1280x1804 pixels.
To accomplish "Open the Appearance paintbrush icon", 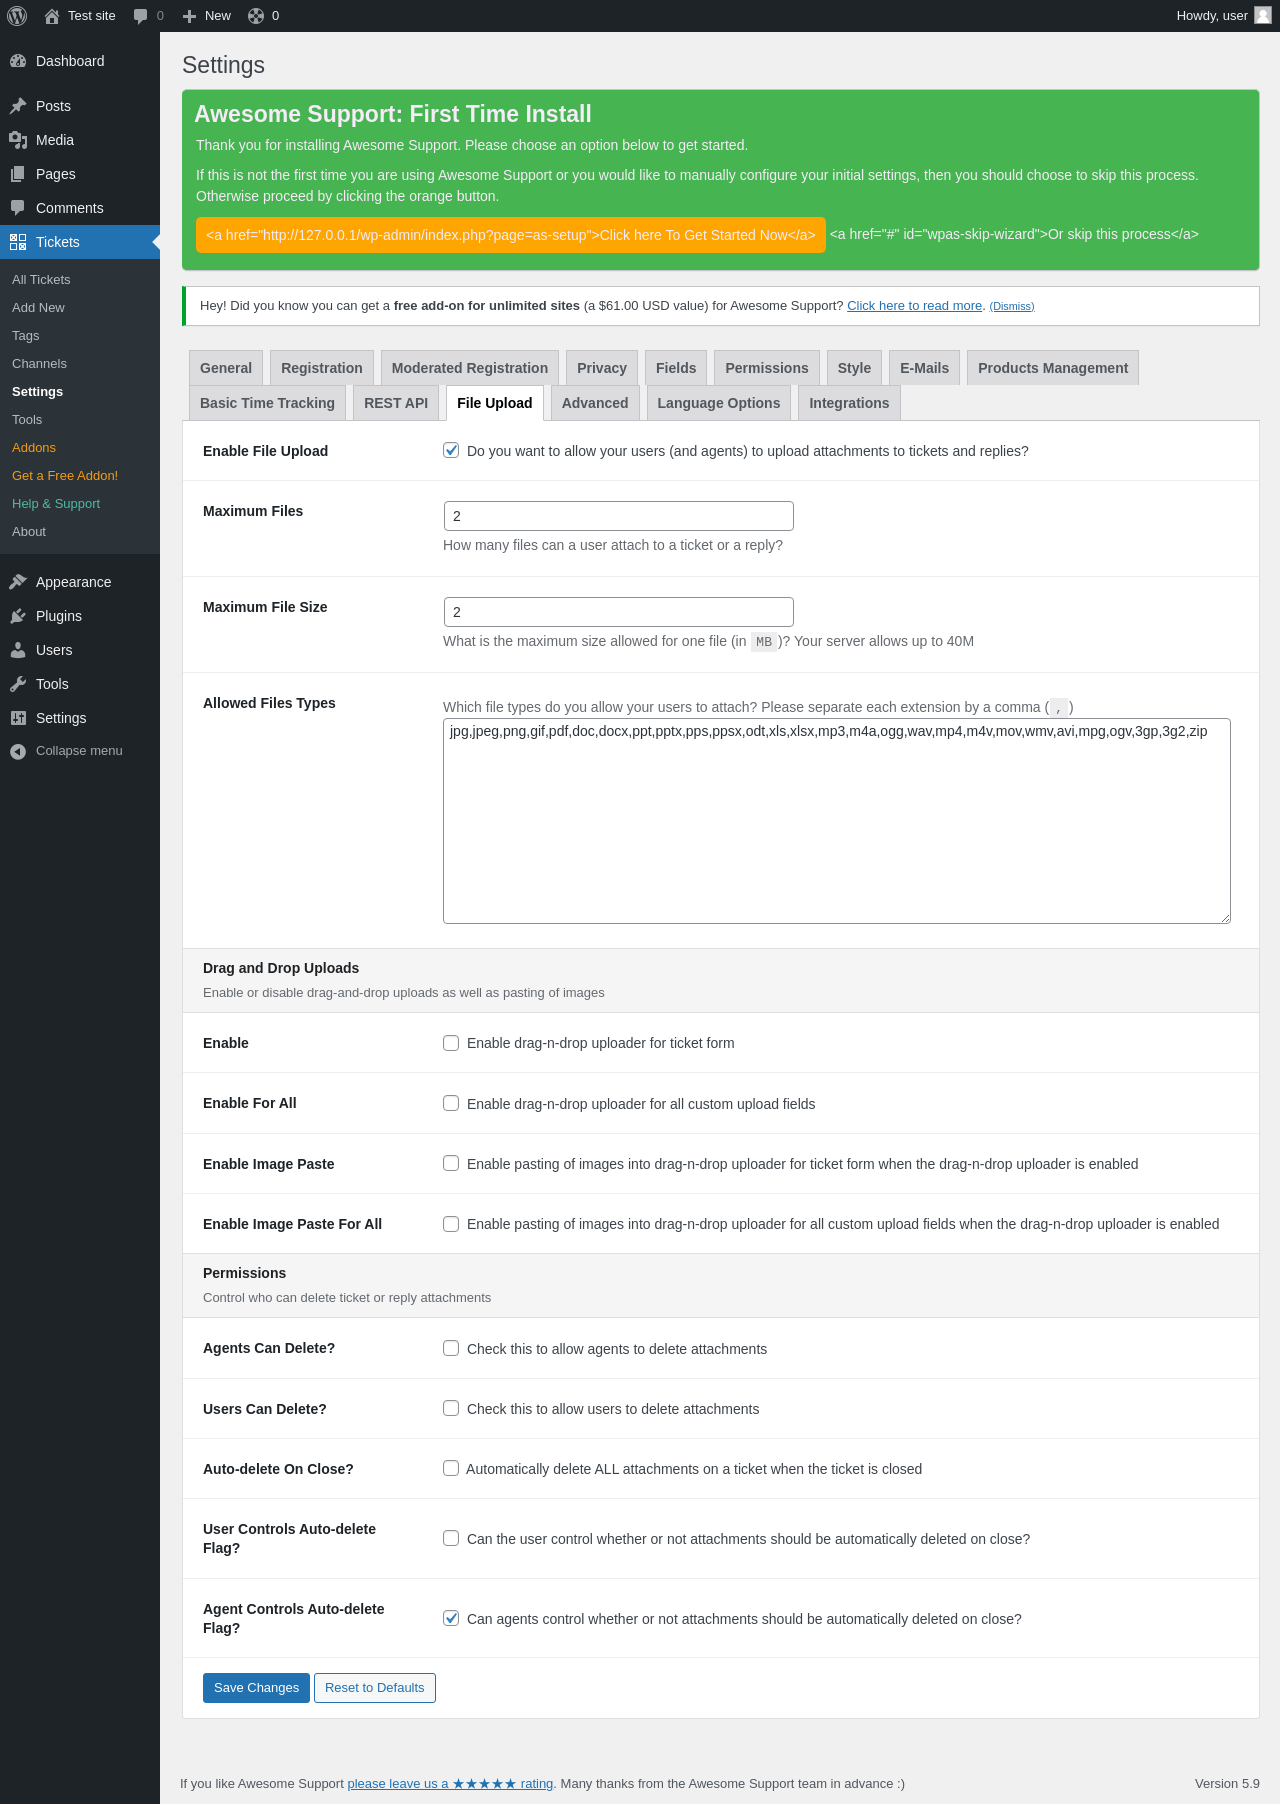I will tap(18, 582).
